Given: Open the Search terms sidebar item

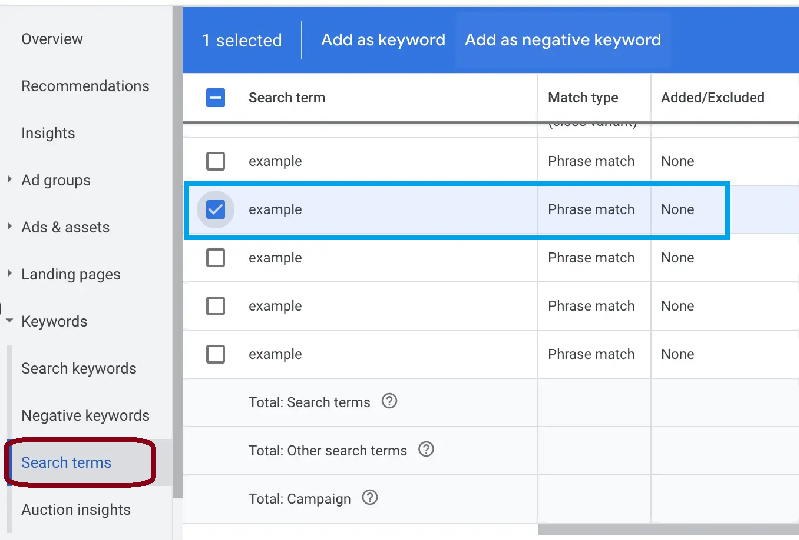Looking at the screenshot, I should pyautogui.click(x=66, y=463).
